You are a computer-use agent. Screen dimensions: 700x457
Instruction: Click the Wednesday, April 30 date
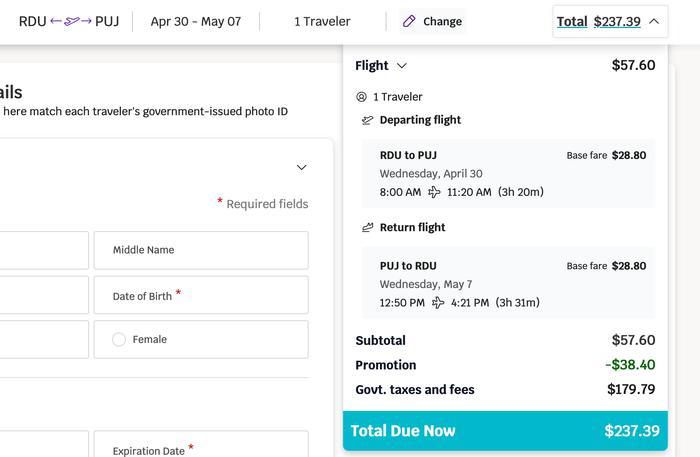[431, 174]
